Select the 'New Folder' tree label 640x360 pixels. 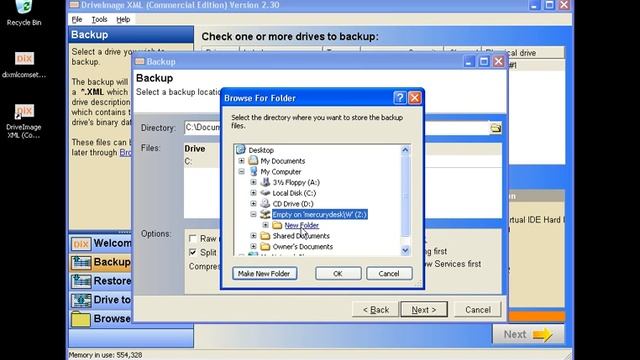pyautogui.click(x=302, y=225)
